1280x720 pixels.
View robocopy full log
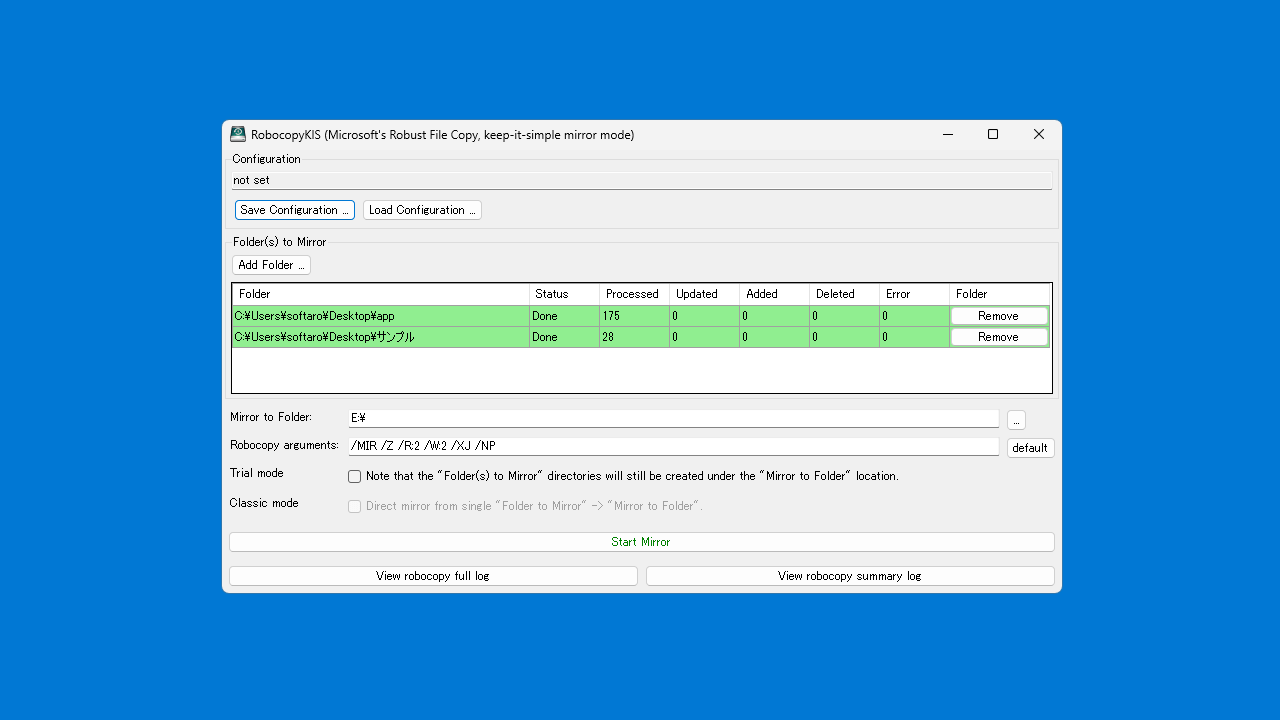point(433,576)
